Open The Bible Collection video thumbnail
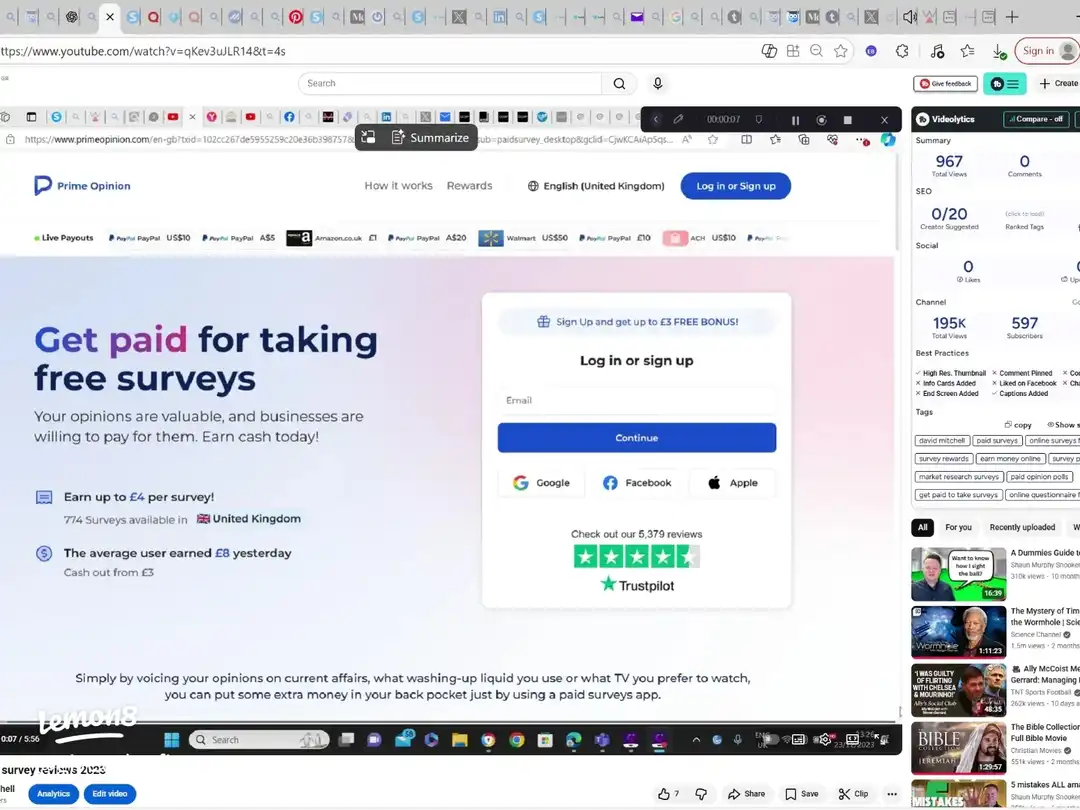The height and width of the screenshot is (810, 1080). click(x=958, y=748)
